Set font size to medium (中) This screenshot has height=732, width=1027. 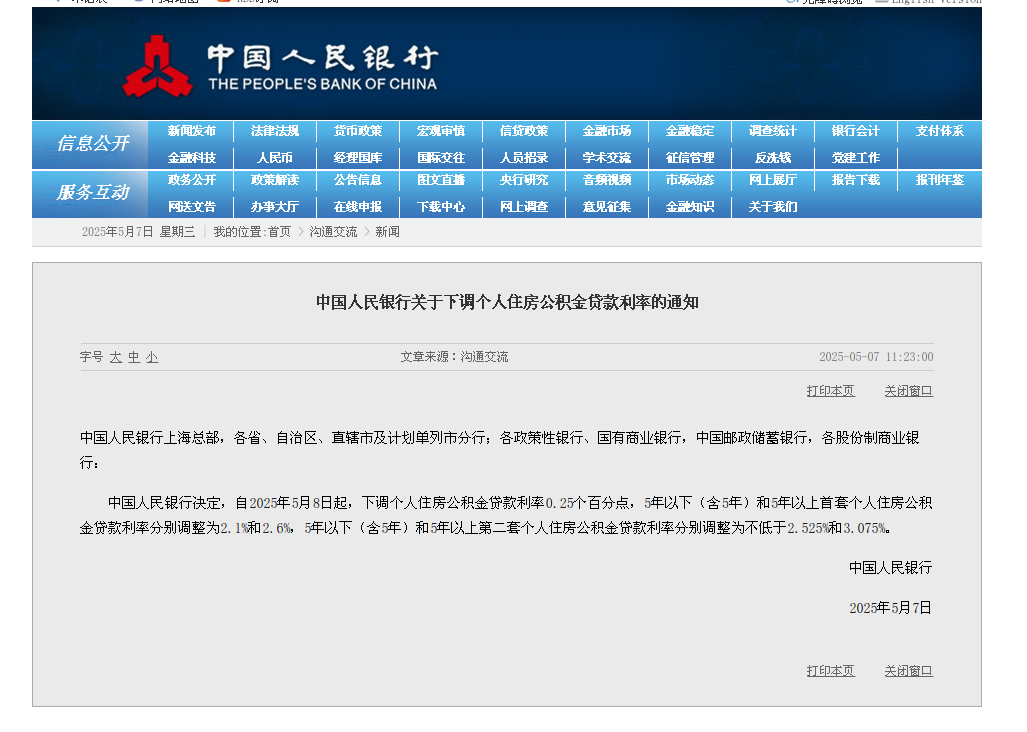point(133,357)
